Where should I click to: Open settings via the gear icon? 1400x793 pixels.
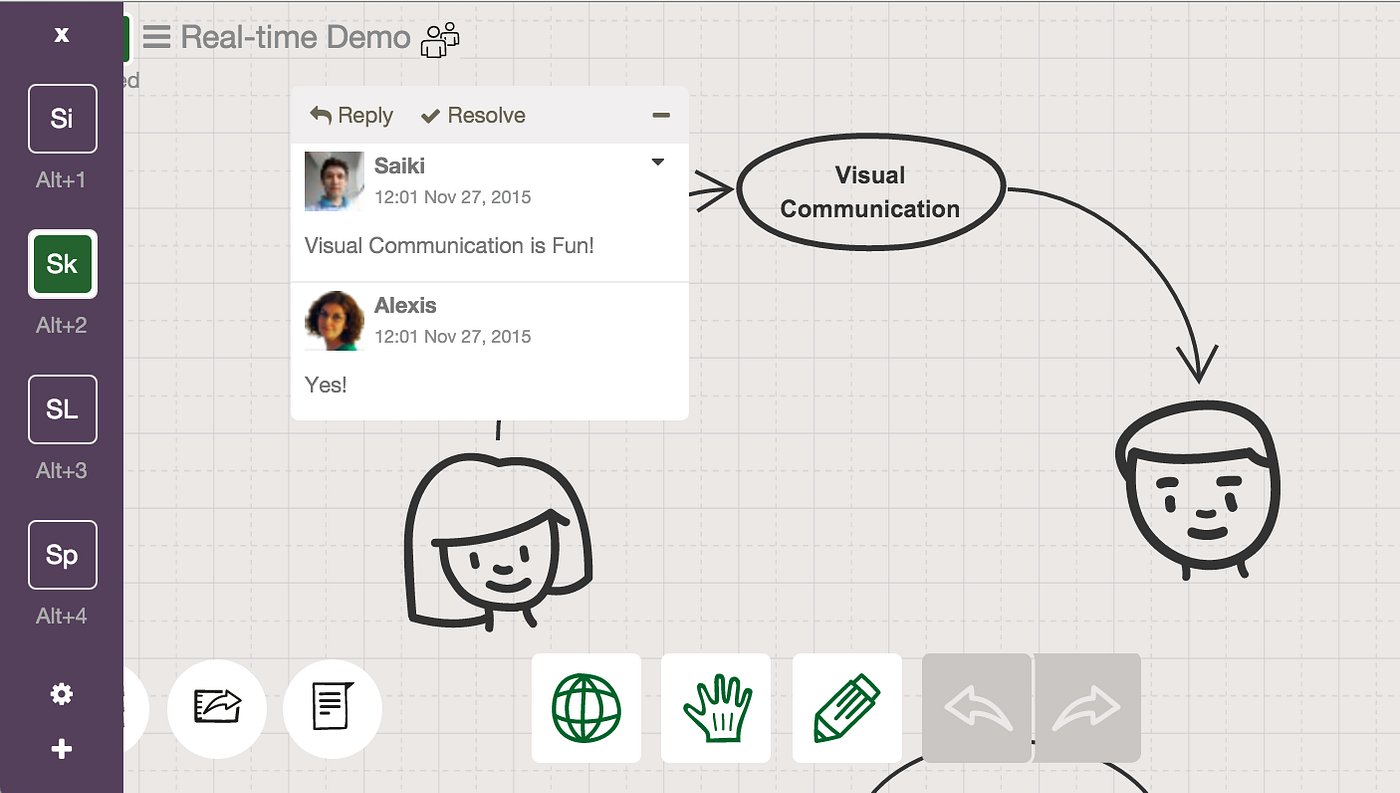point(61,693)
